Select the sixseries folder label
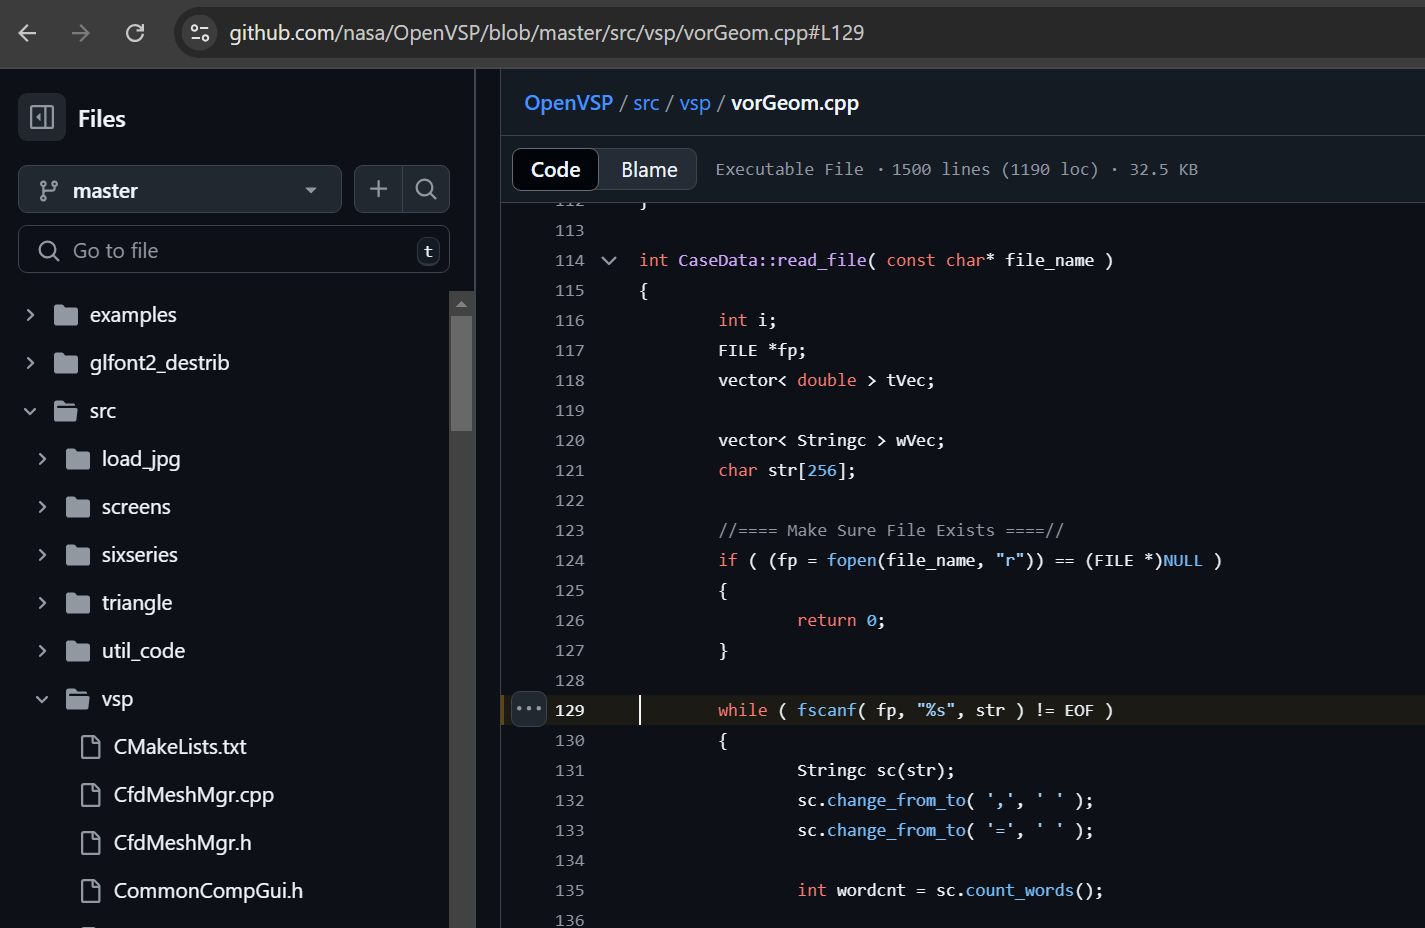 (140, 555)
